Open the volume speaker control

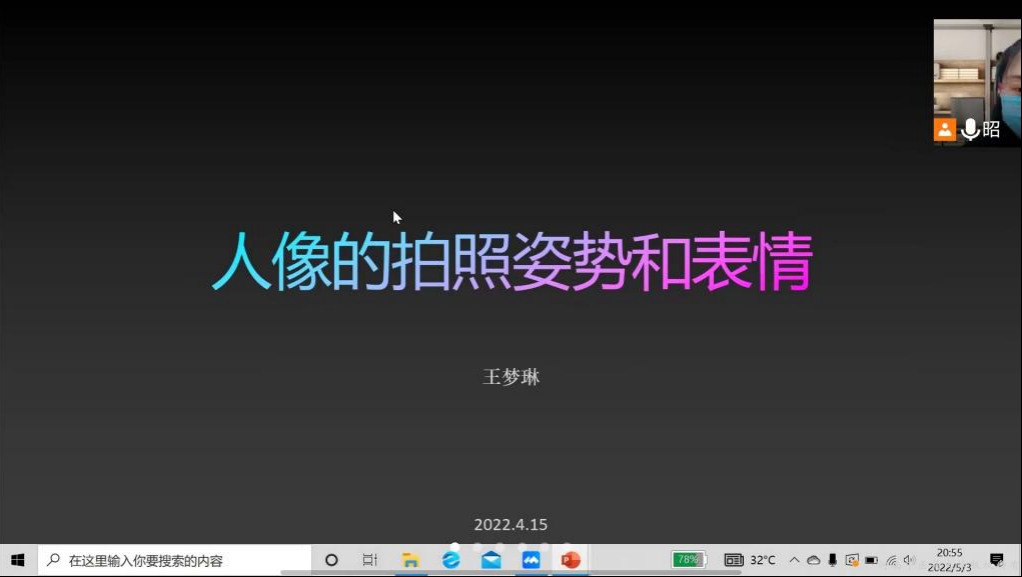909,560
